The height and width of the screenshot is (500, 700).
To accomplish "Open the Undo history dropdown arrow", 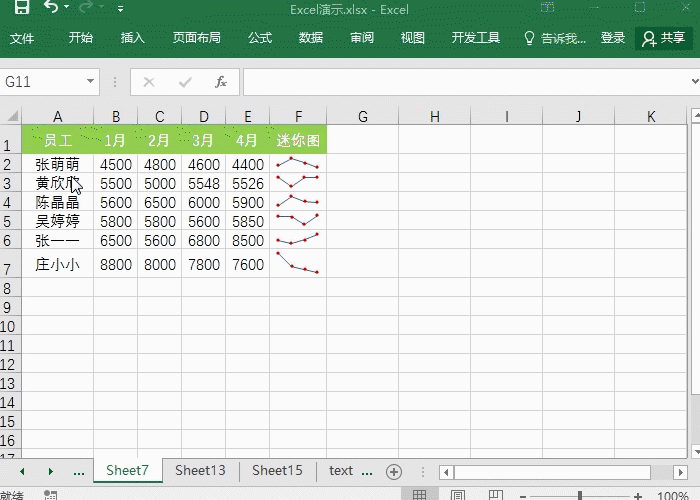I will [67, 8].
